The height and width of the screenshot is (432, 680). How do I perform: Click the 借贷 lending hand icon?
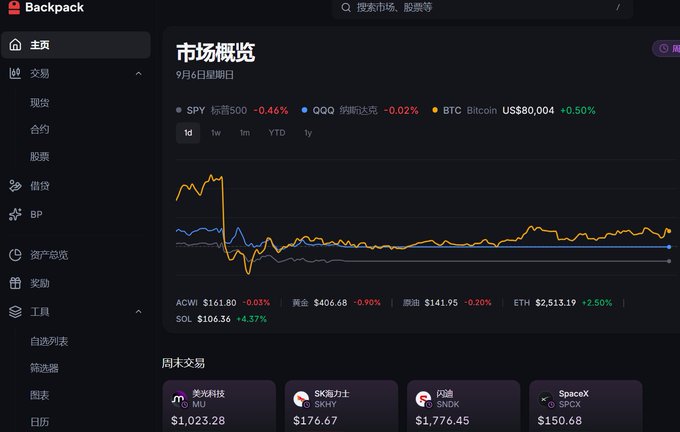point(15,186)
